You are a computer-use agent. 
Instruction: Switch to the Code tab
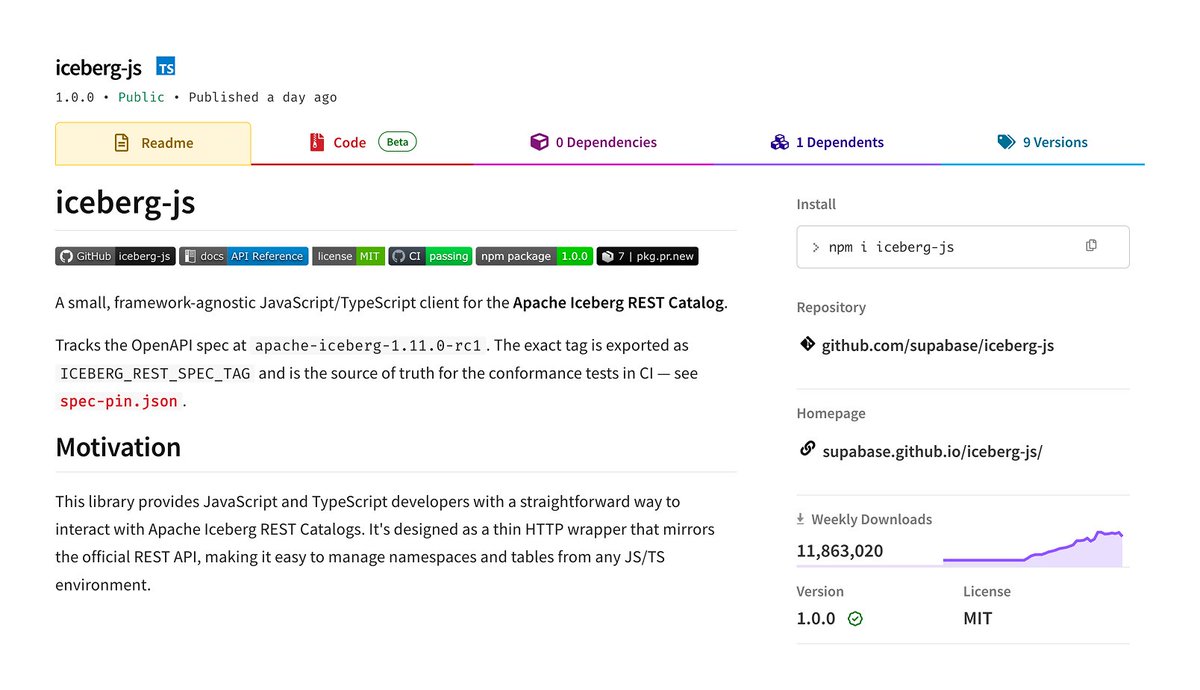[362, 142]
